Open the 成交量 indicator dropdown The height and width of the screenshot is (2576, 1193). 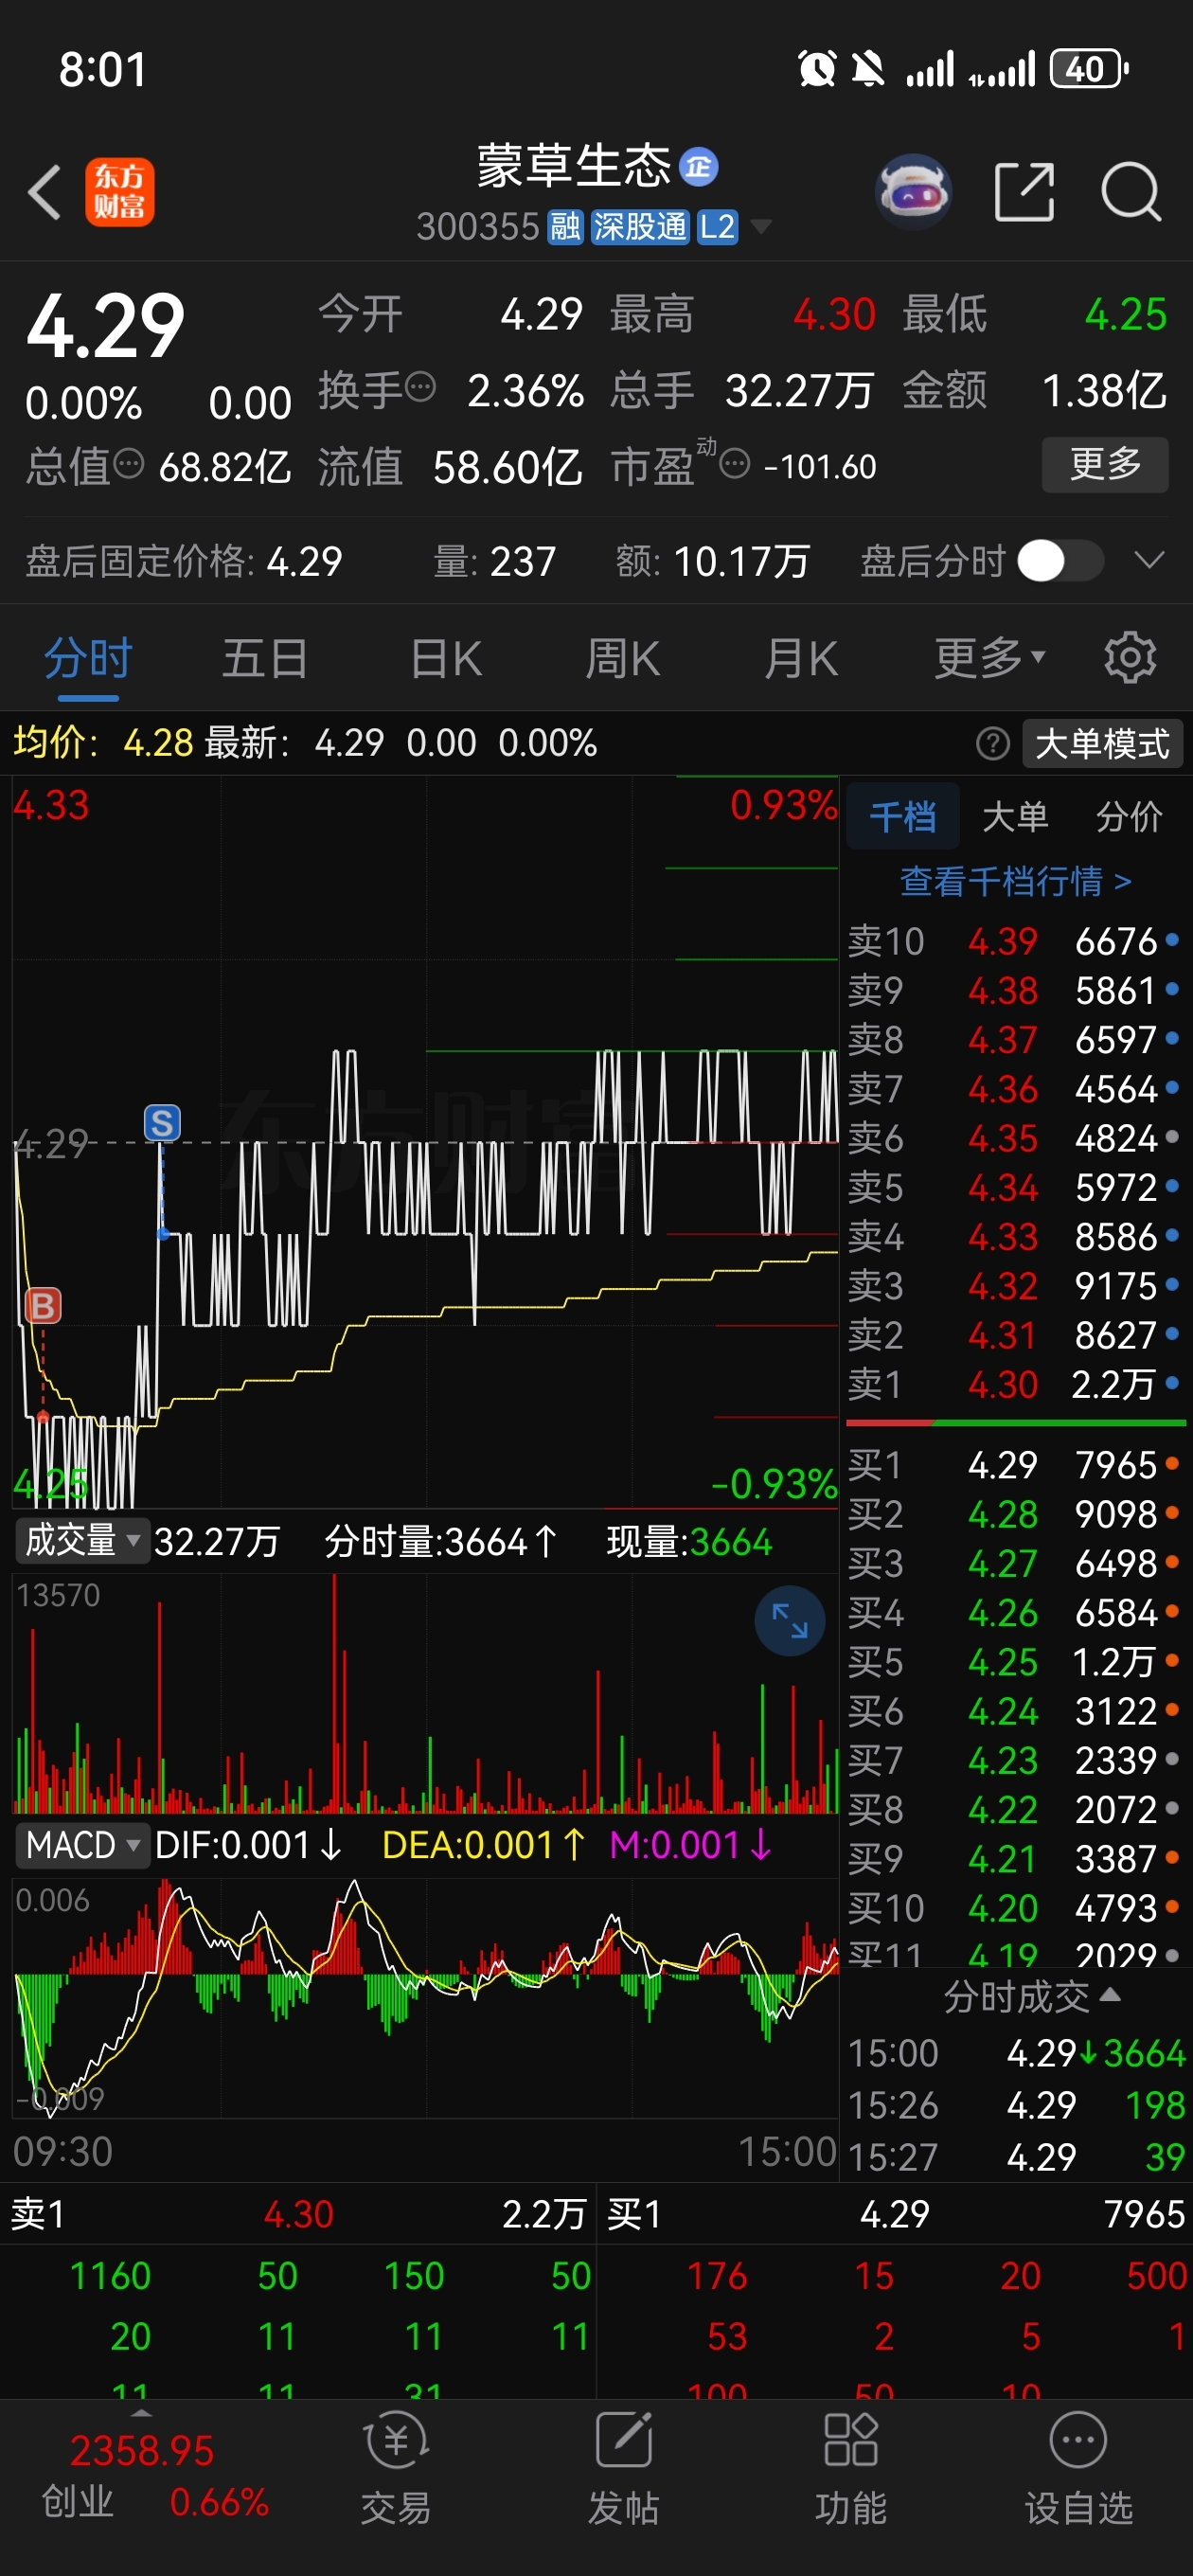pyautogui.click(x=82, y=1540)
